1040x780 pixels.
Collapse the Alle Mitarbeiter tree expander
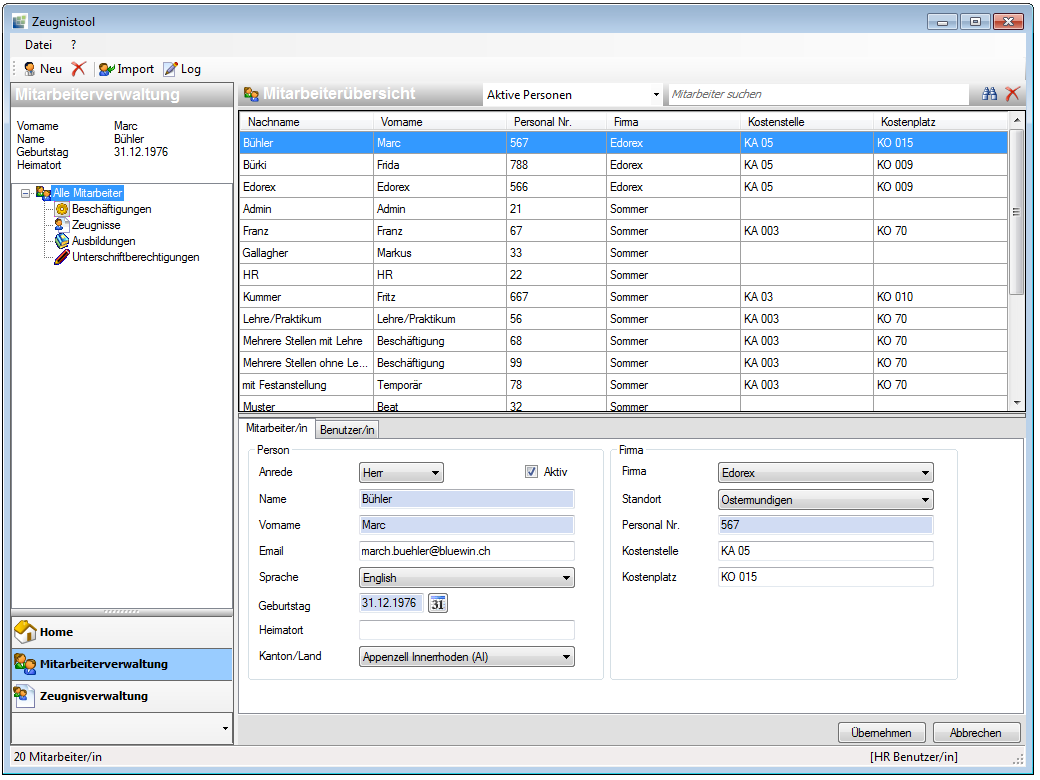[x=25, y=194]
